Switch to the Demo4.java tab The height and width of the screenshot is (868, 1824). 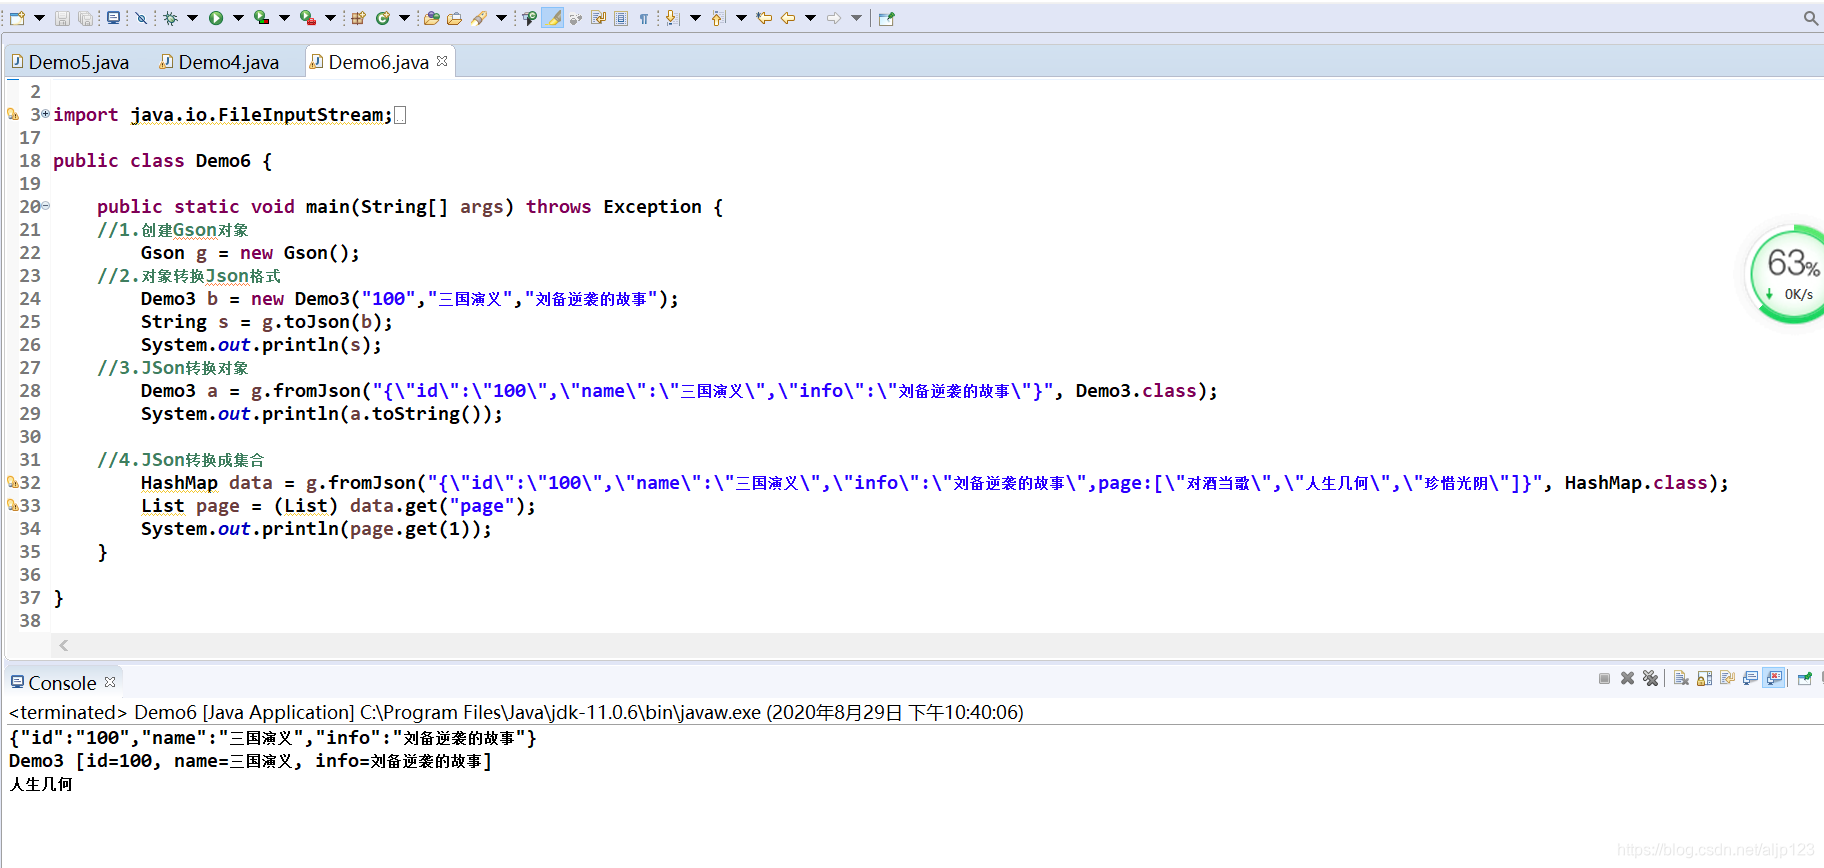[220, 62]
